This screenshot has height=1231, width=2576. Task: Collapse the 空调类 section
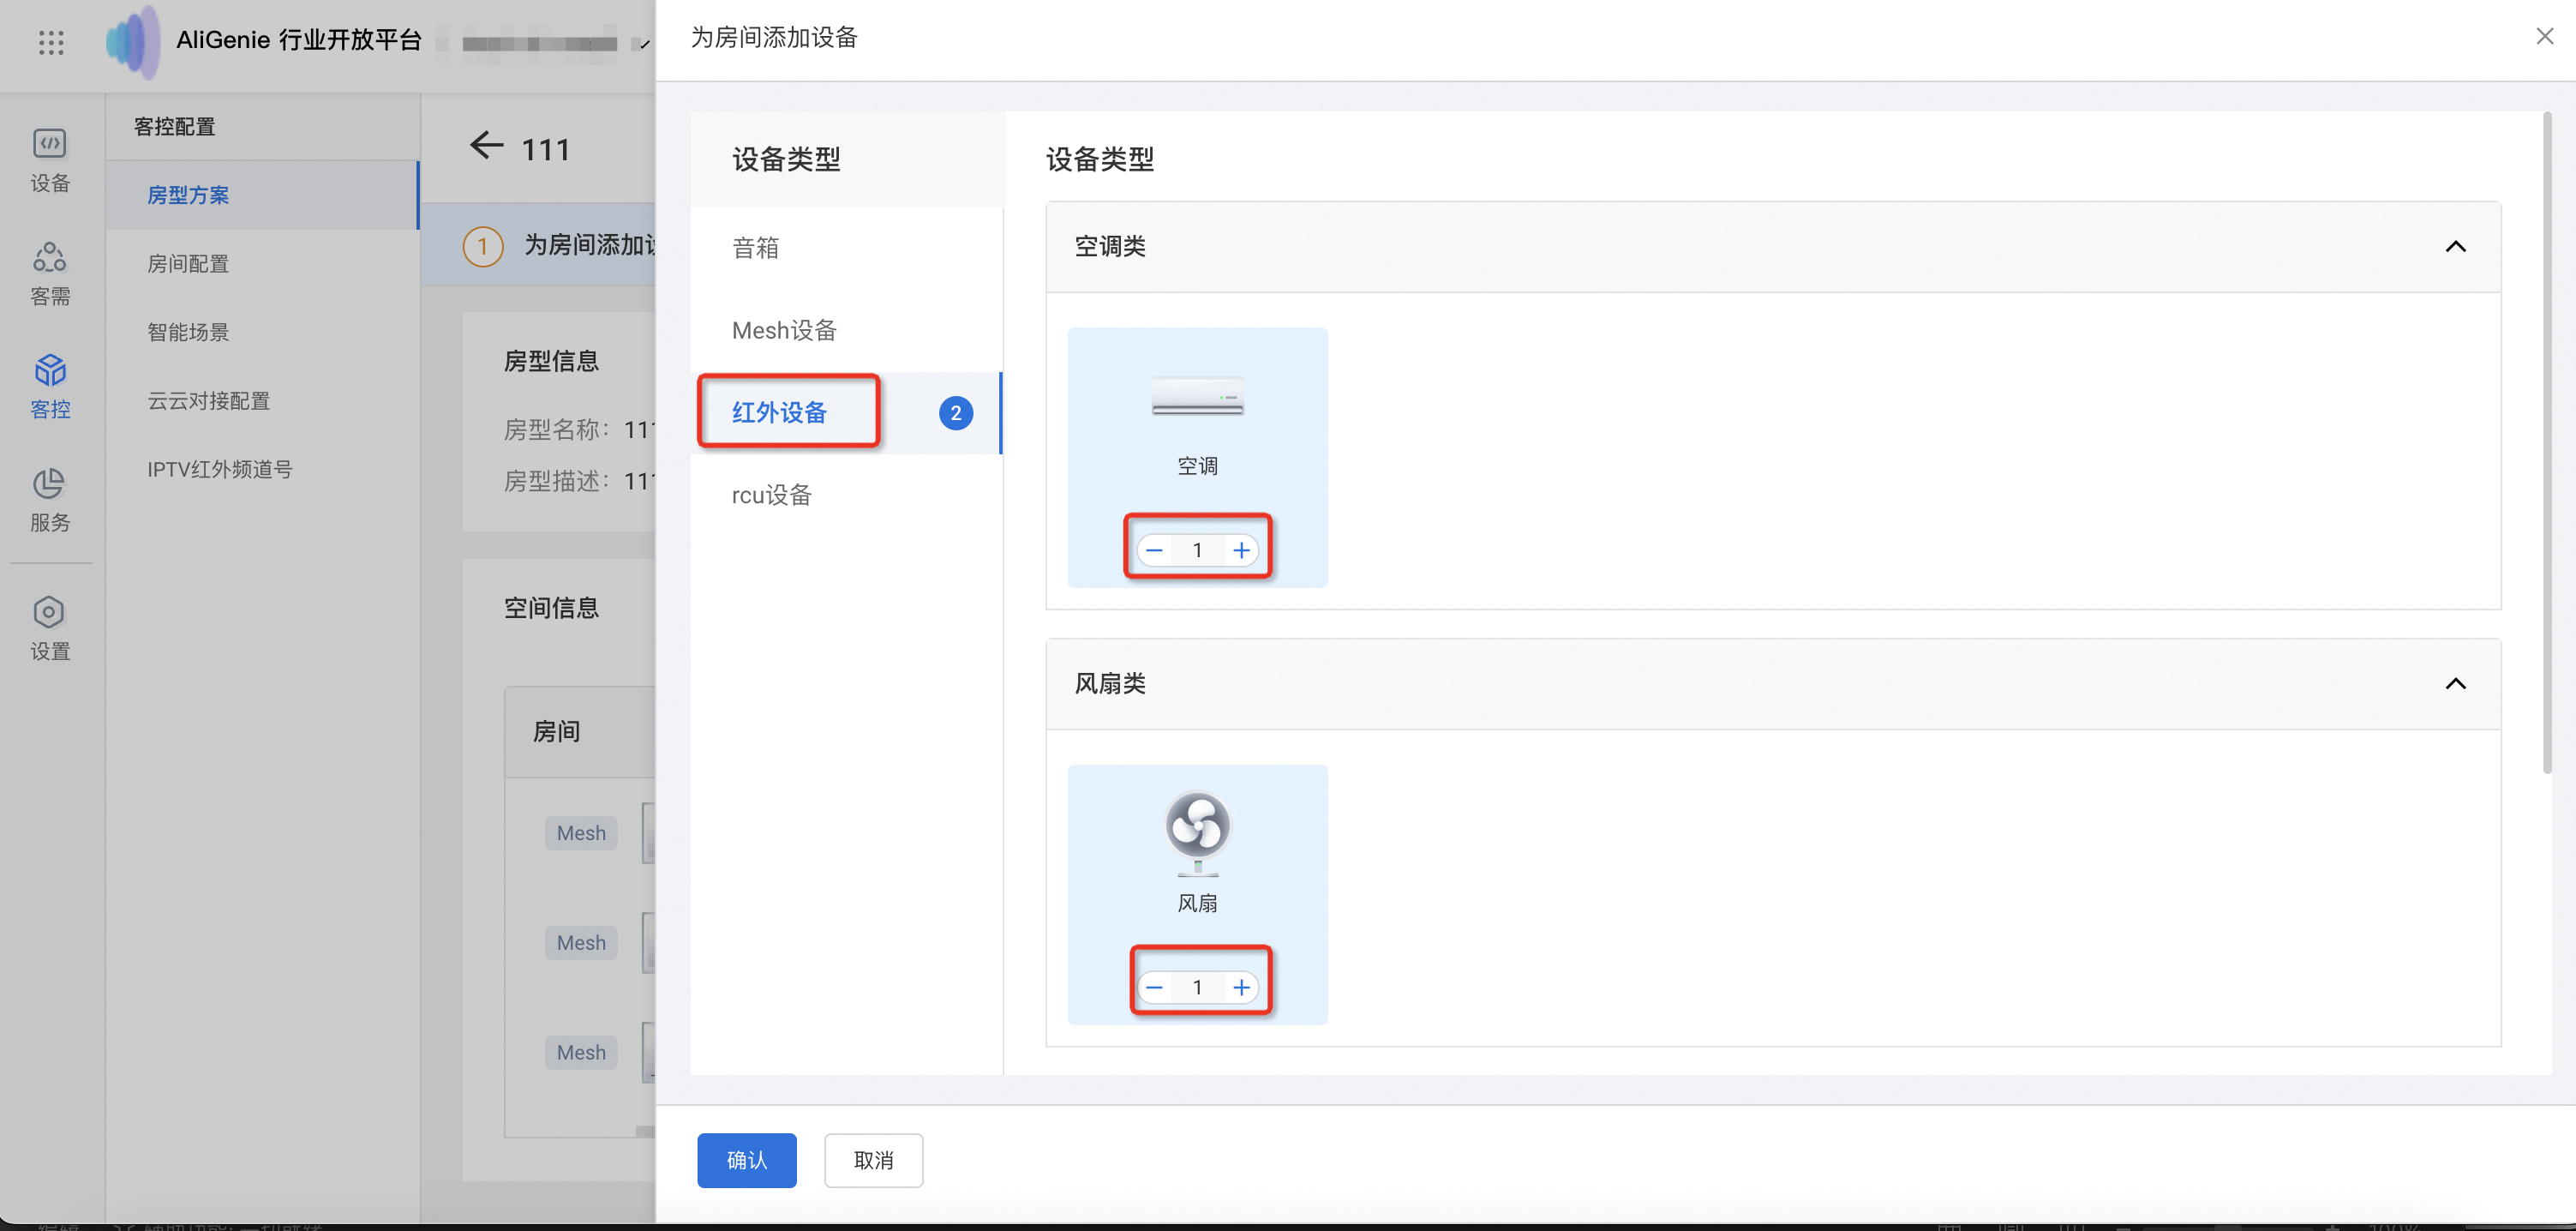point(2455,247)
